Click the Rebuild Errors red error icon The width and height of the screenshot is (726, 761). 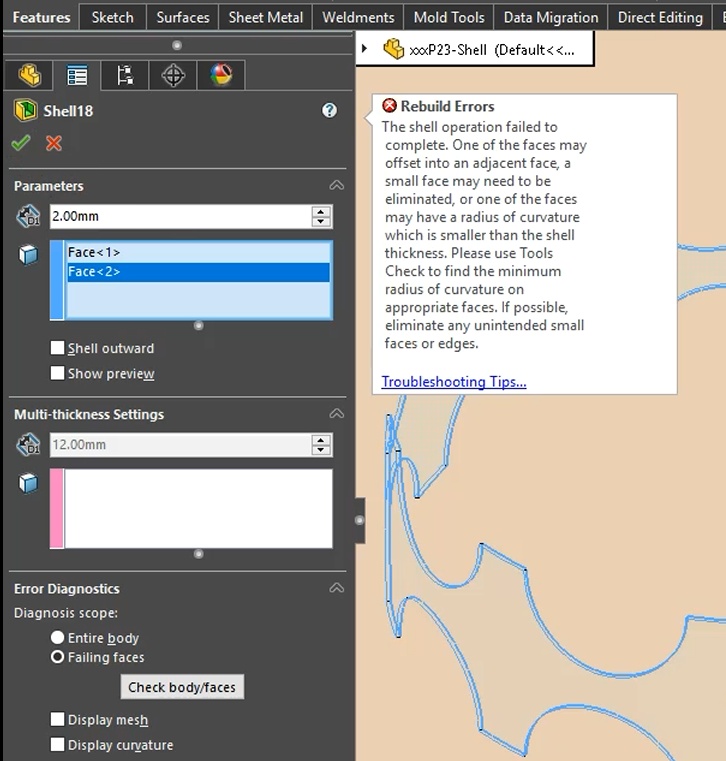pyautogui.click(x=389, y=105)
